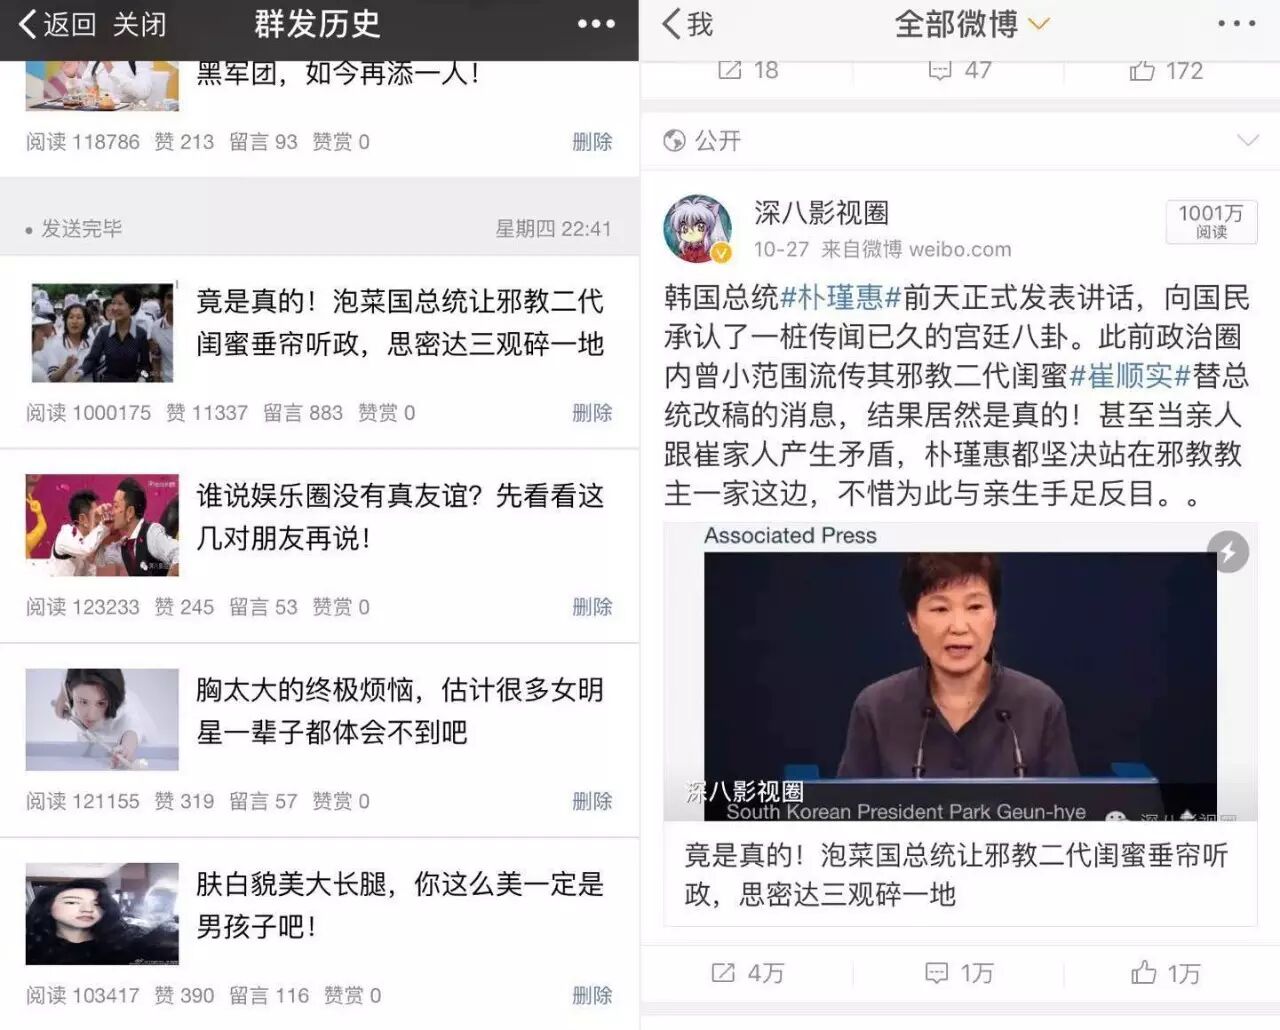Expand the chevron on the 公开 row

1247,140
